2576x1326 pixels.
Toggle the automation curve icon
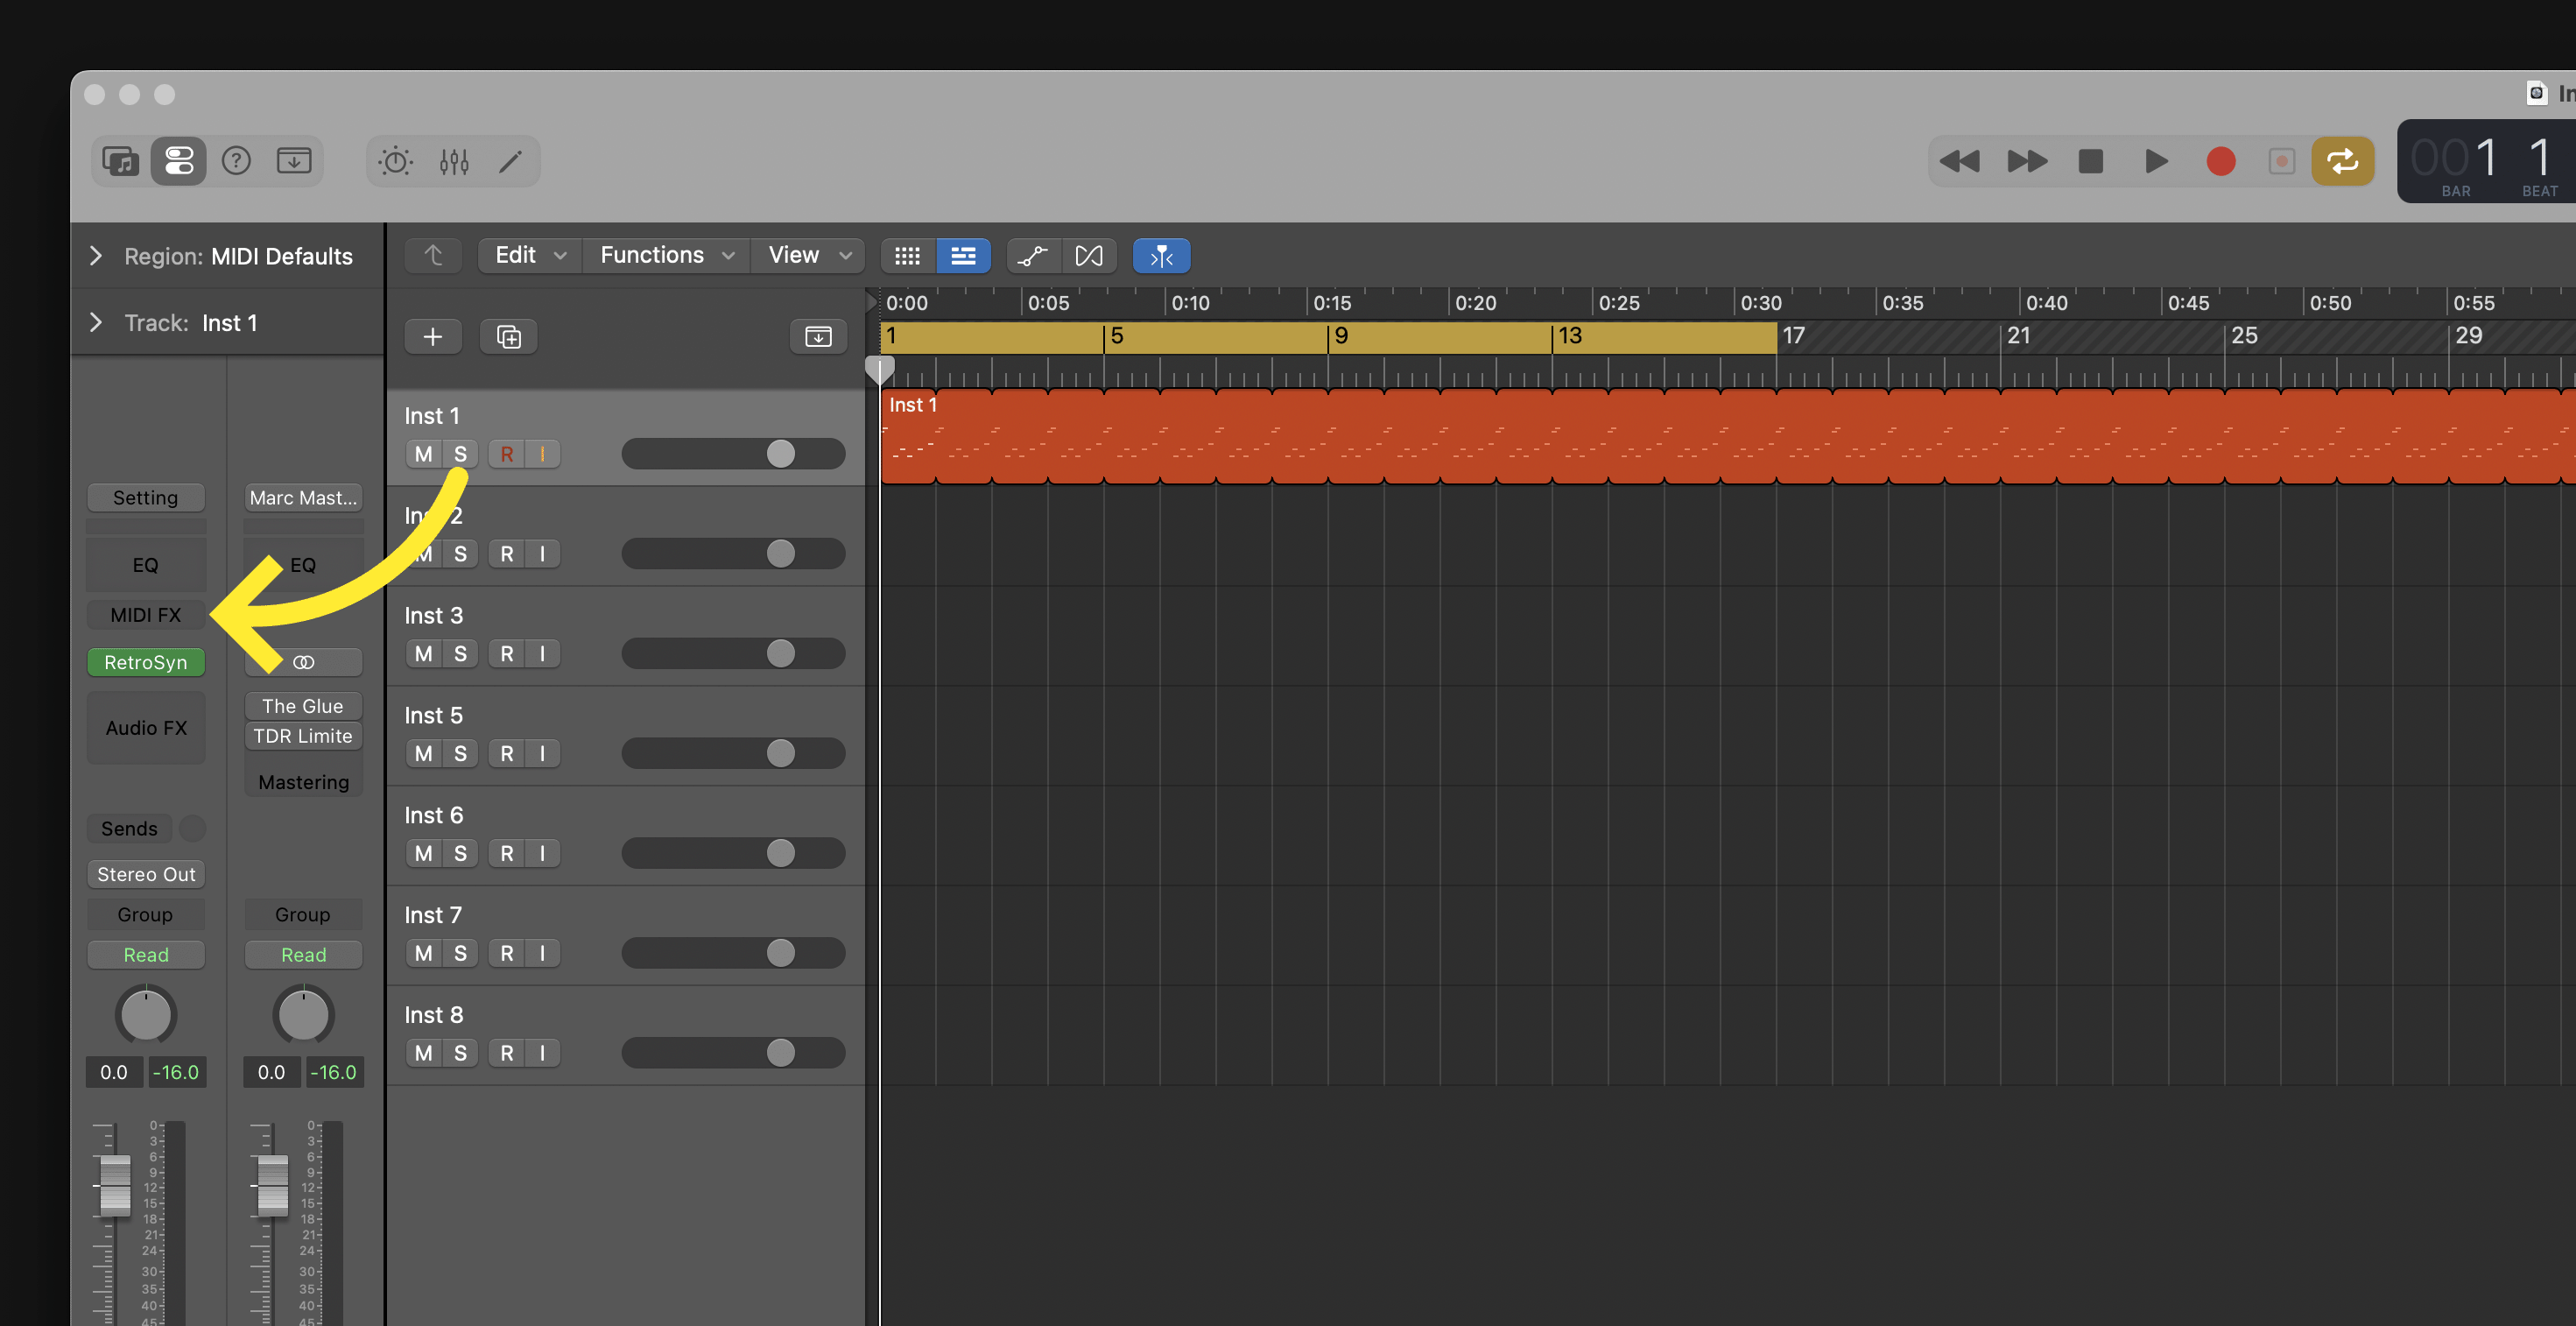pyautogui.click(x=1033, y=256)
